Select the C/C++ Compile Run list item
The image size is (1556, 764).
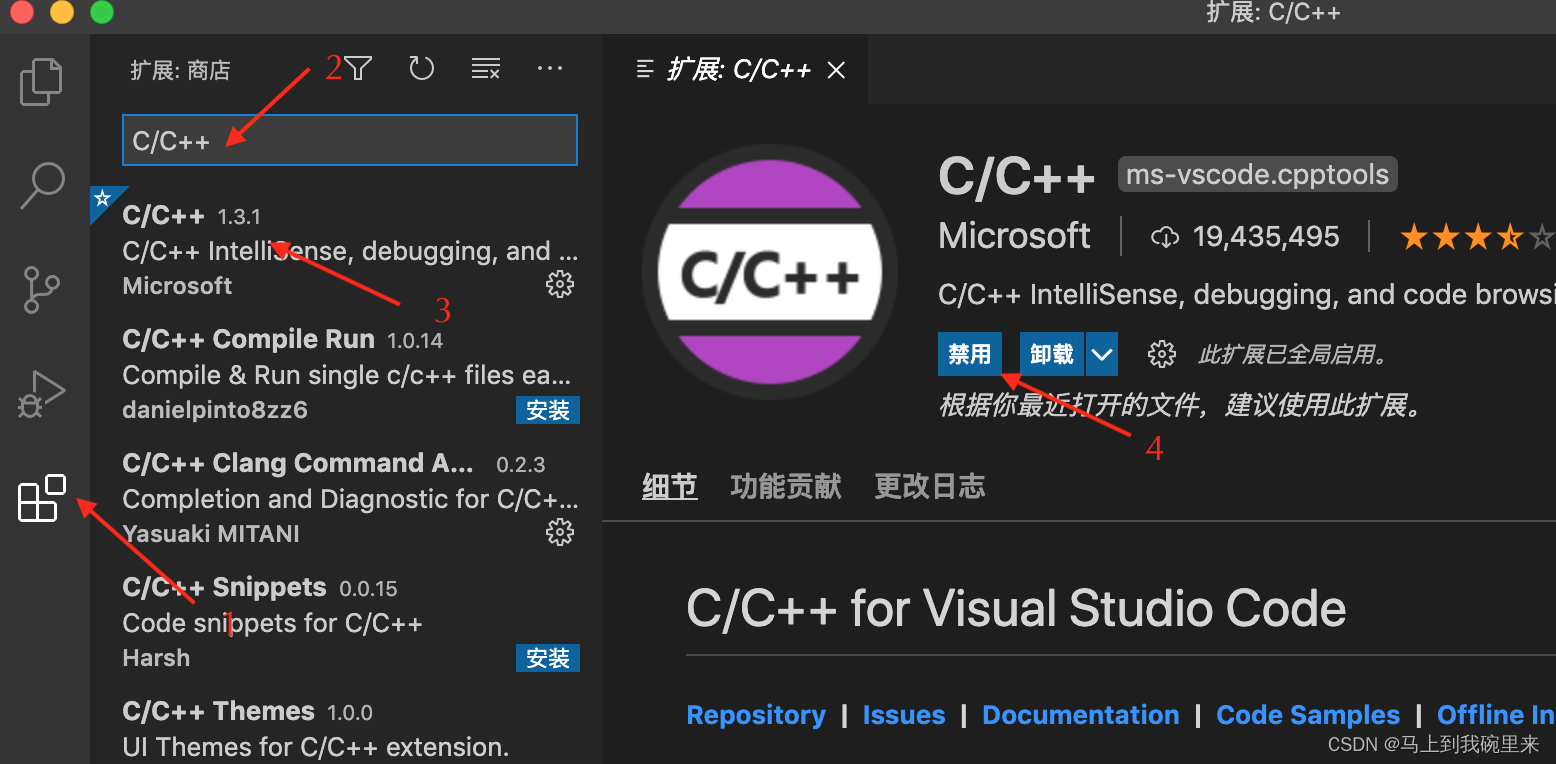[346, 374]
